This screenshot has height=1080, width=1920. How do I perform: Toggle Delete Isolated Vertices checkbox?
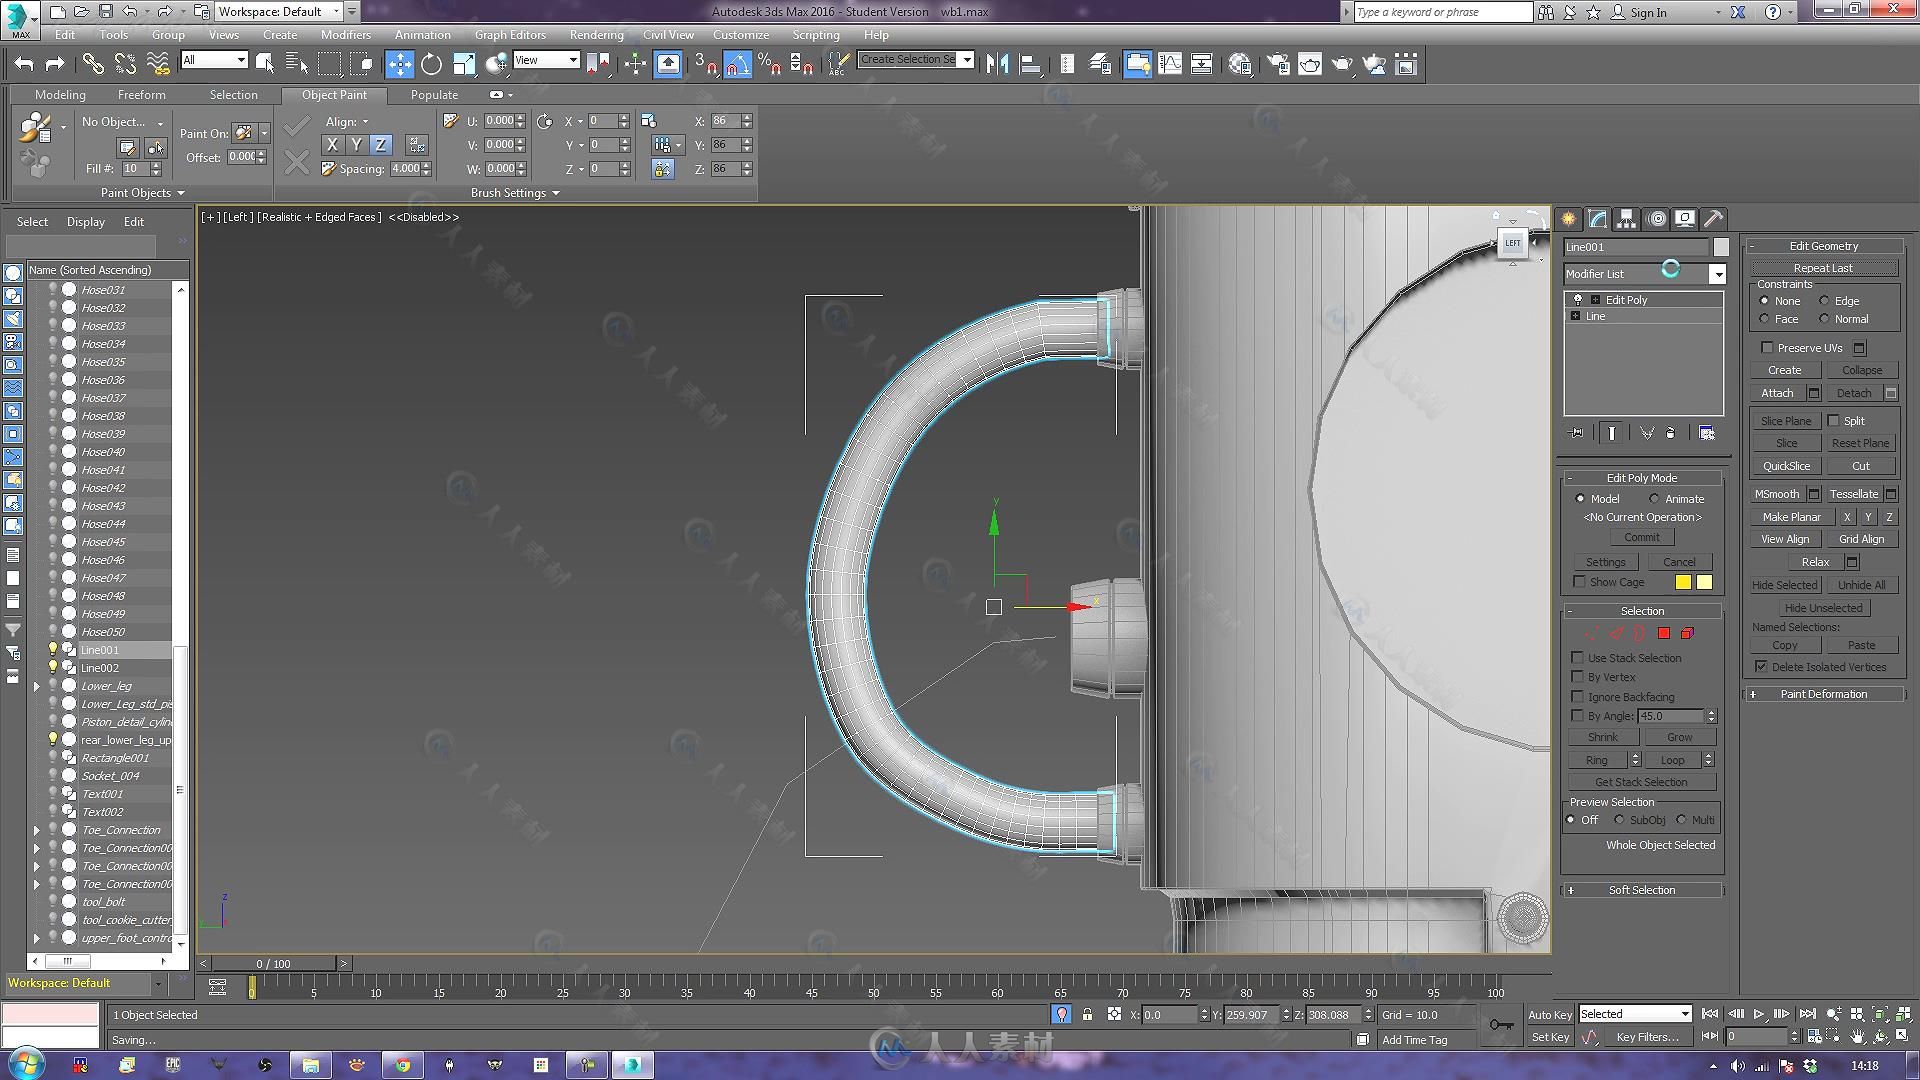point(1761,667)
